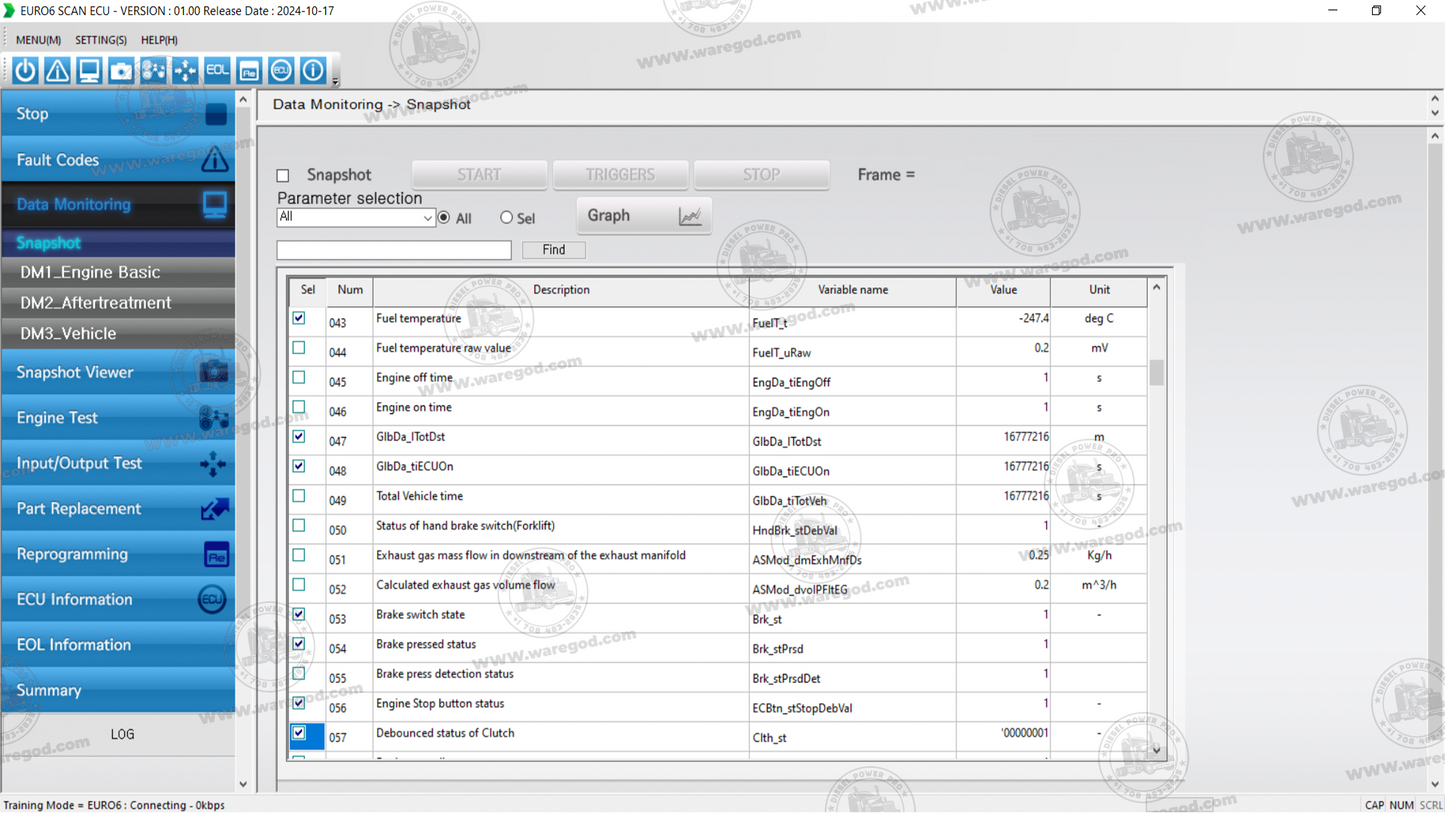
Task: Open EOL Information via the EOL toolbar icon
Action: click(217, 70)
